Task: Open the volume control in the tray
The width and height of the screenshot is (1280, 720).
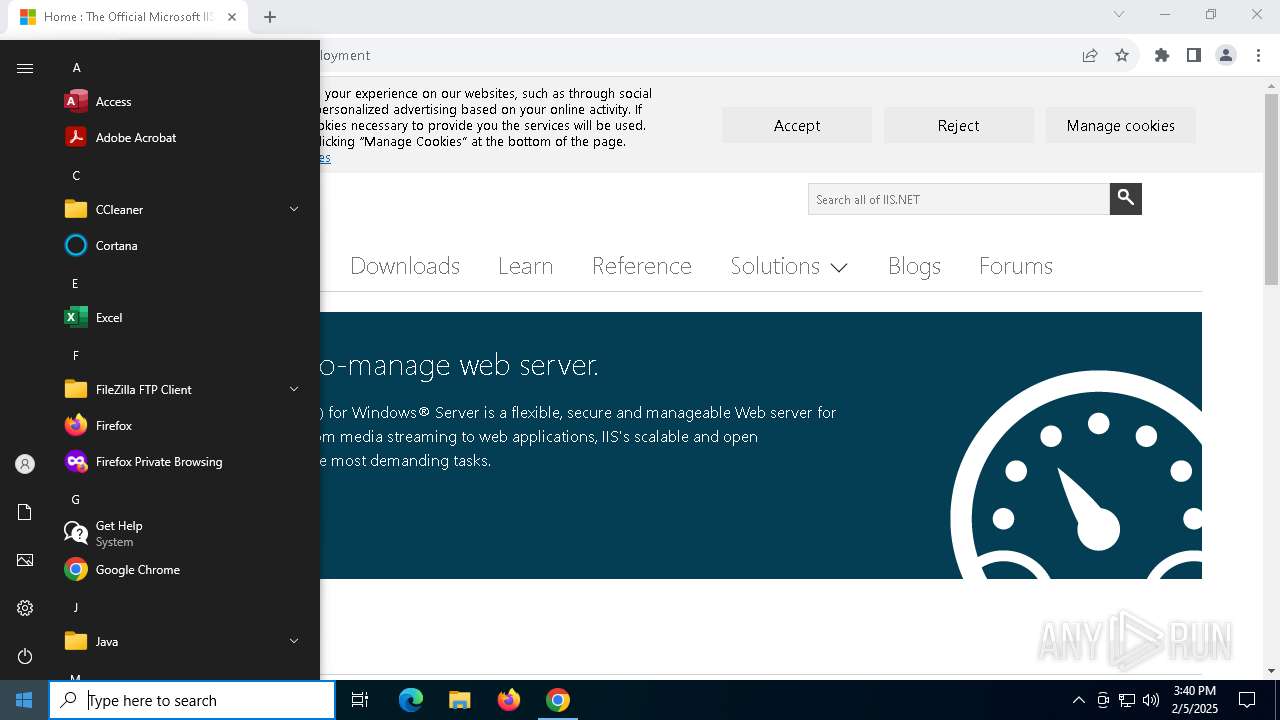Action: [x=1151, y=700]
